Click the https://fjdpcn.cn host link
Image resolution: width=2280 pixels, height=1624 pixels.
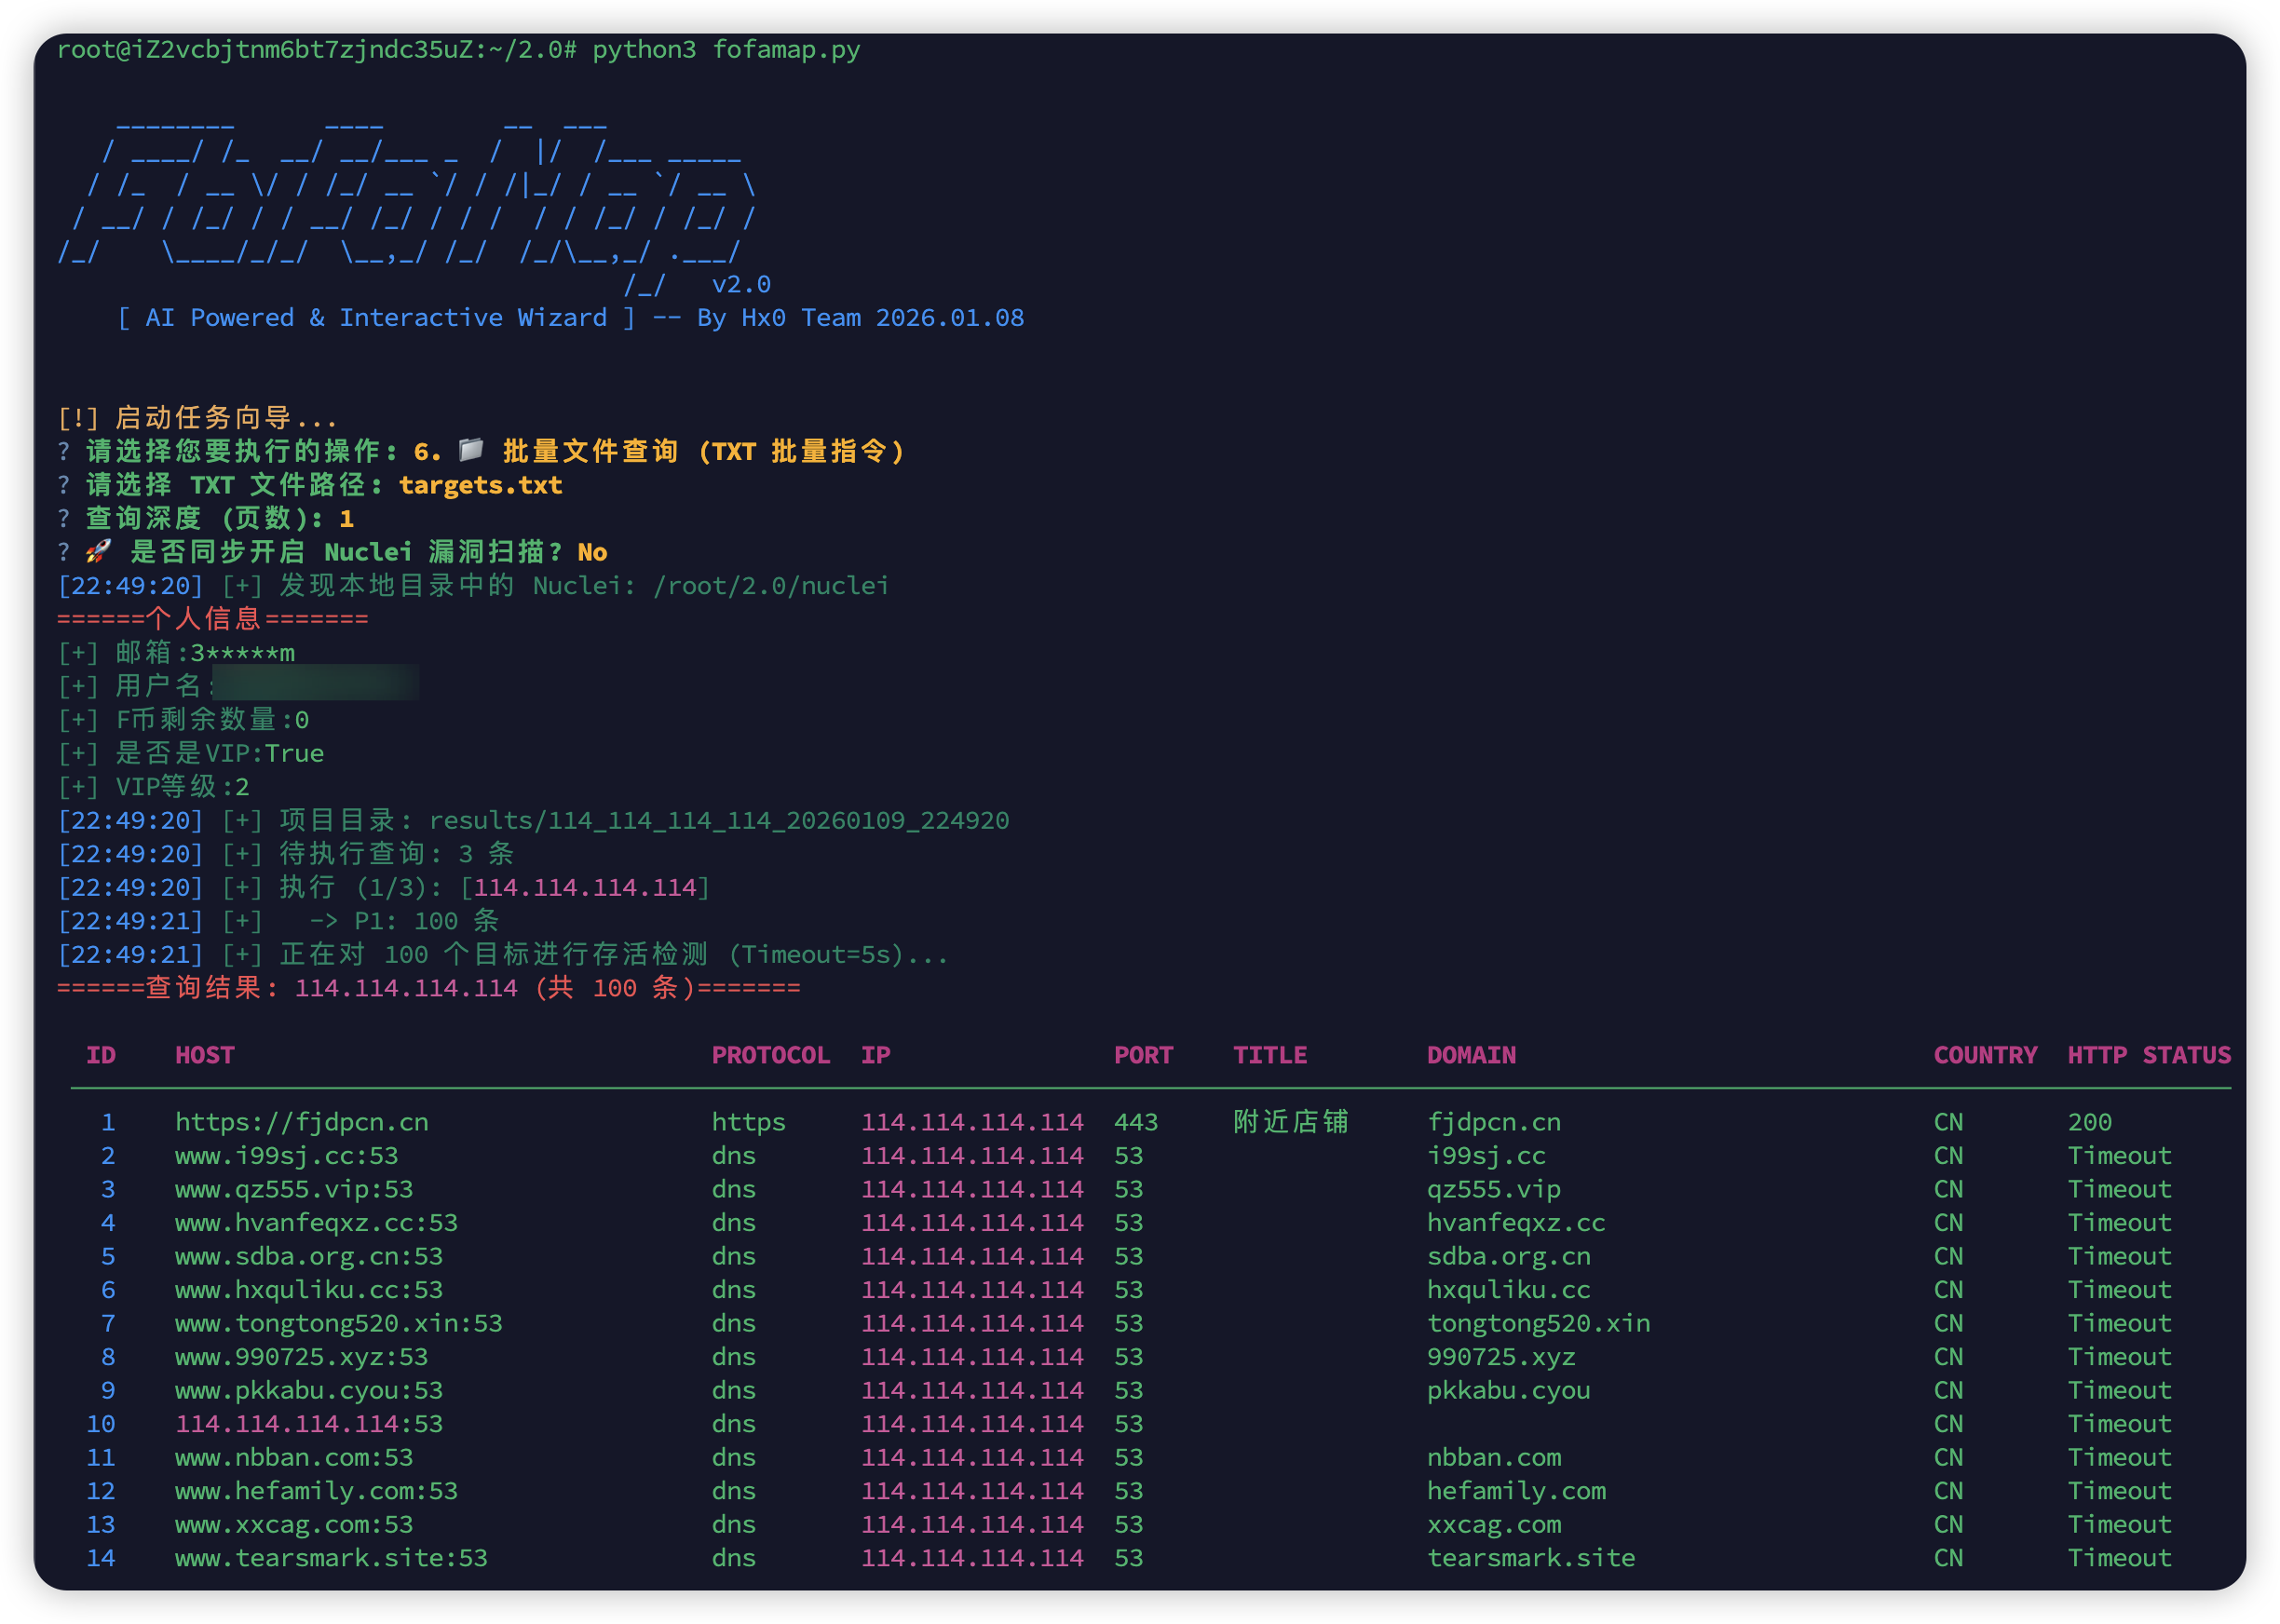point(302,1122)
